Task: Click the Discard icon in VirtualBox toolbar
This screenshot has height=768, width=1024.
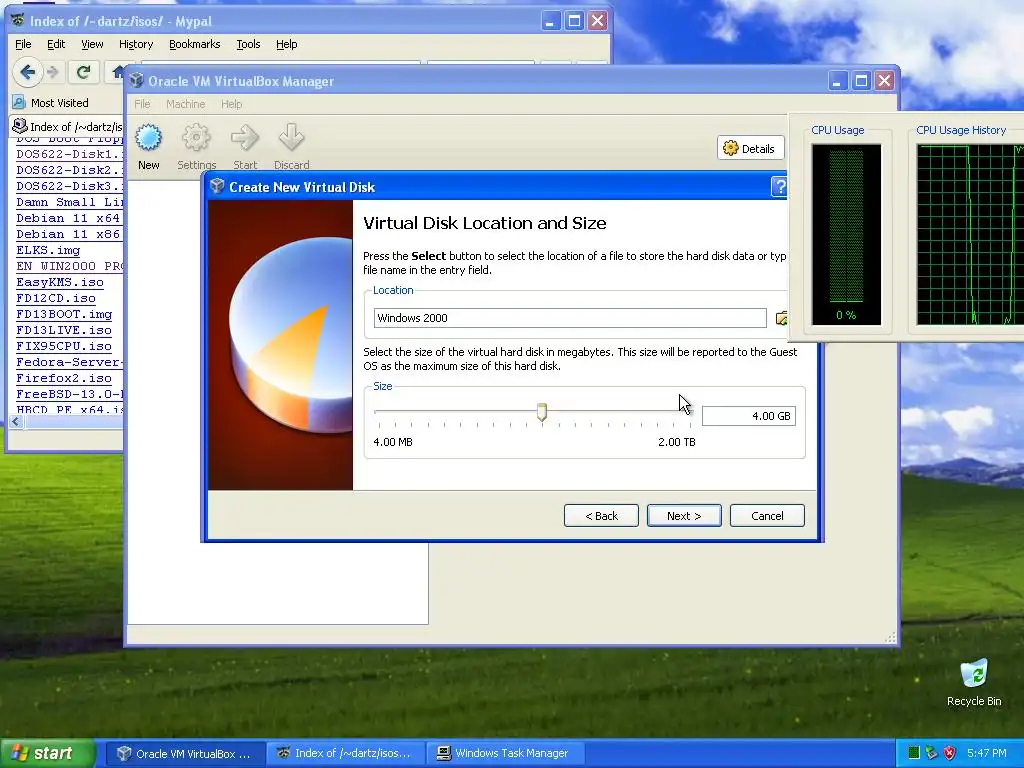Action: point(291,138)
